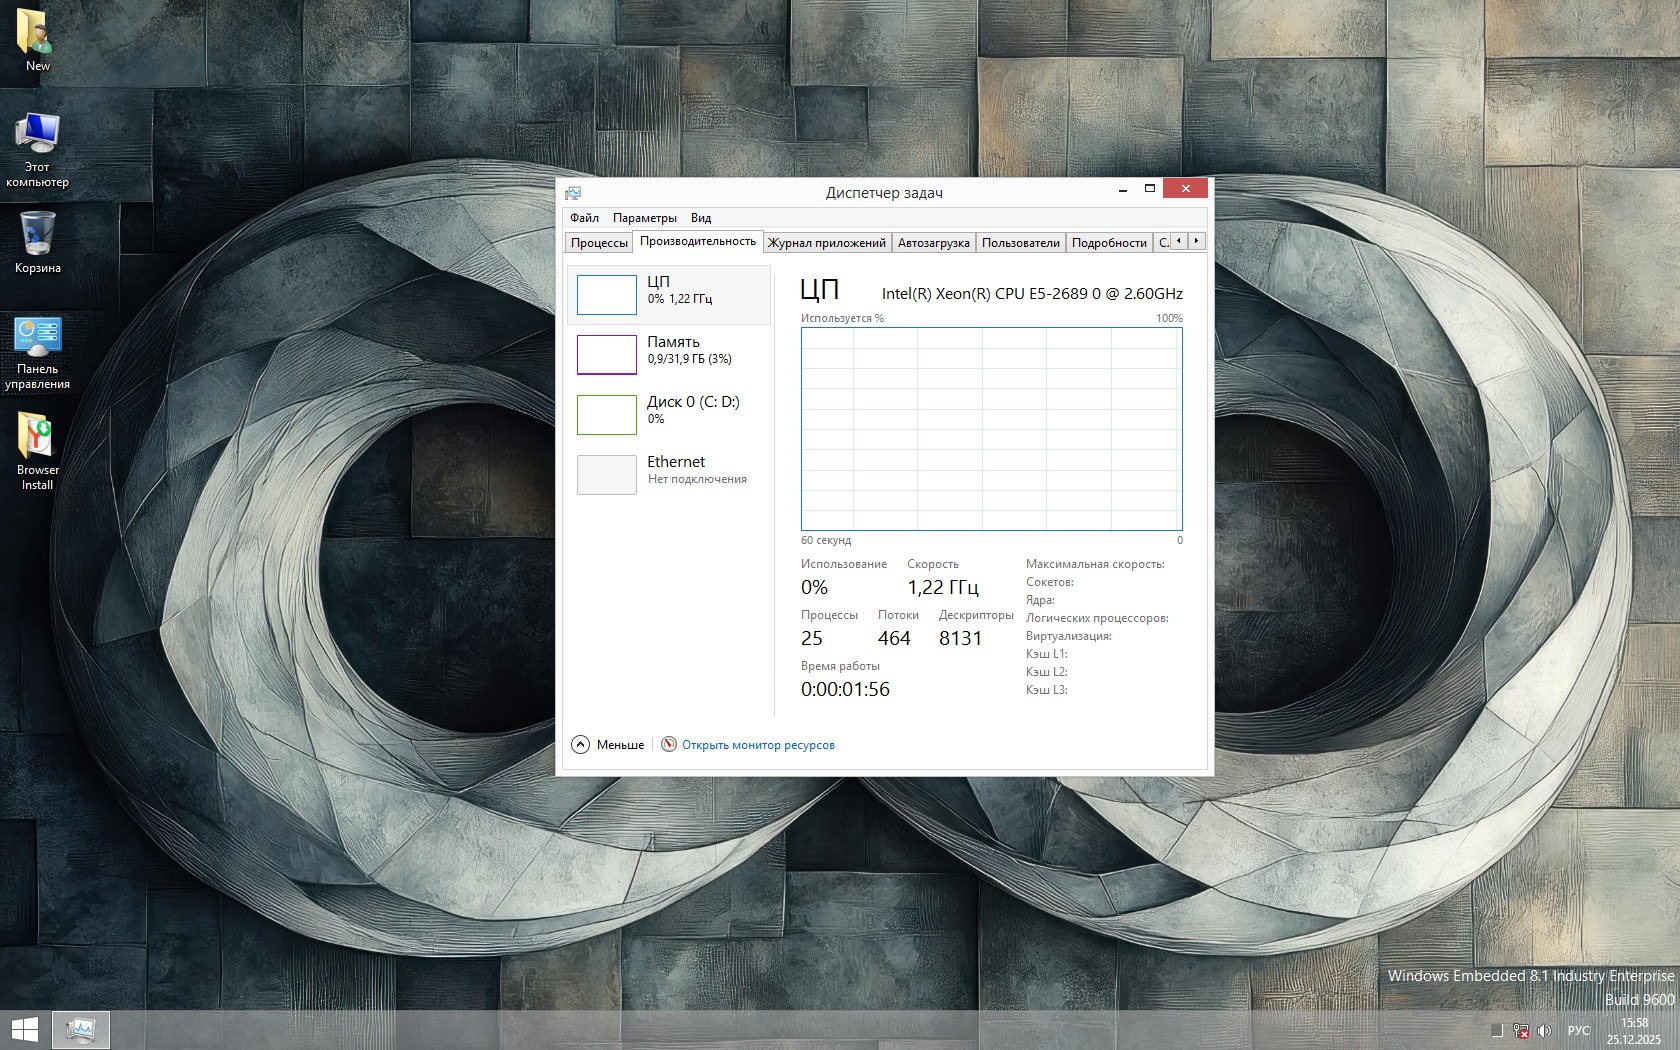Collapse view with the Меньше arrow icon
The height and width of the screenshot is (1050, 1680).
(x=581, y=745)
